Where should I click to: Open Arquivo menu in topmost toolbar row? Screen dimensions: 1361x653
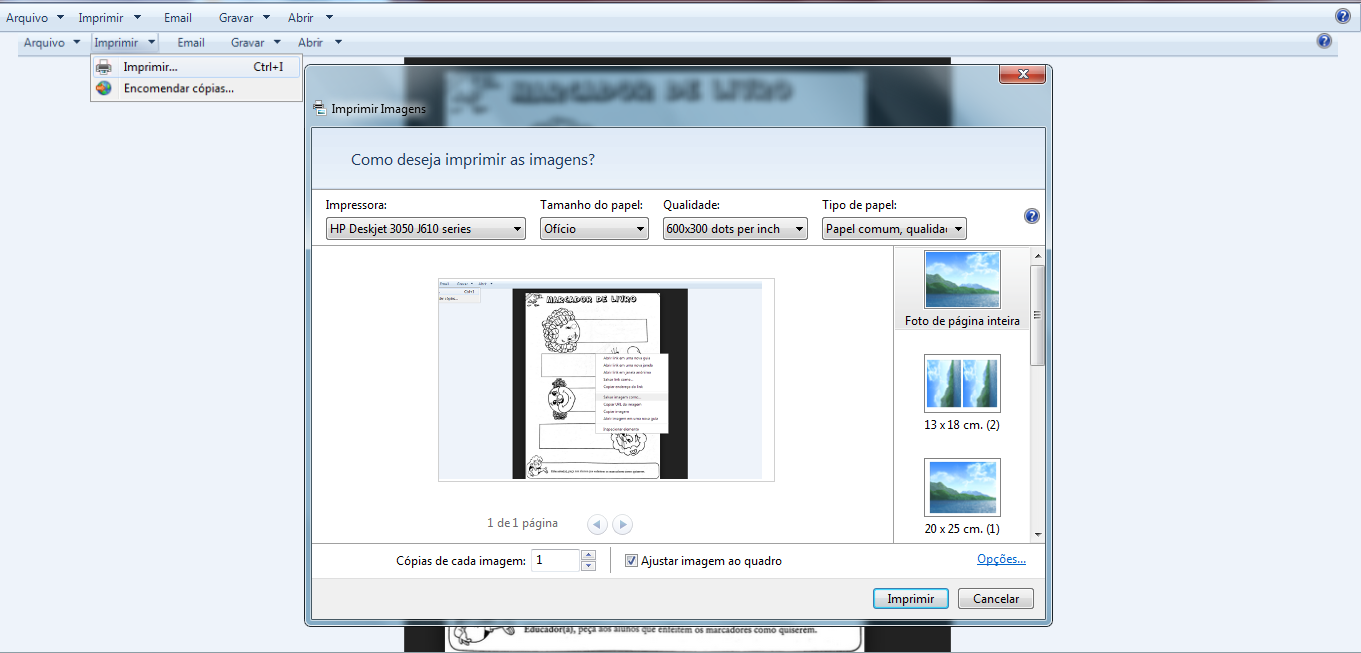click(35, 17)
